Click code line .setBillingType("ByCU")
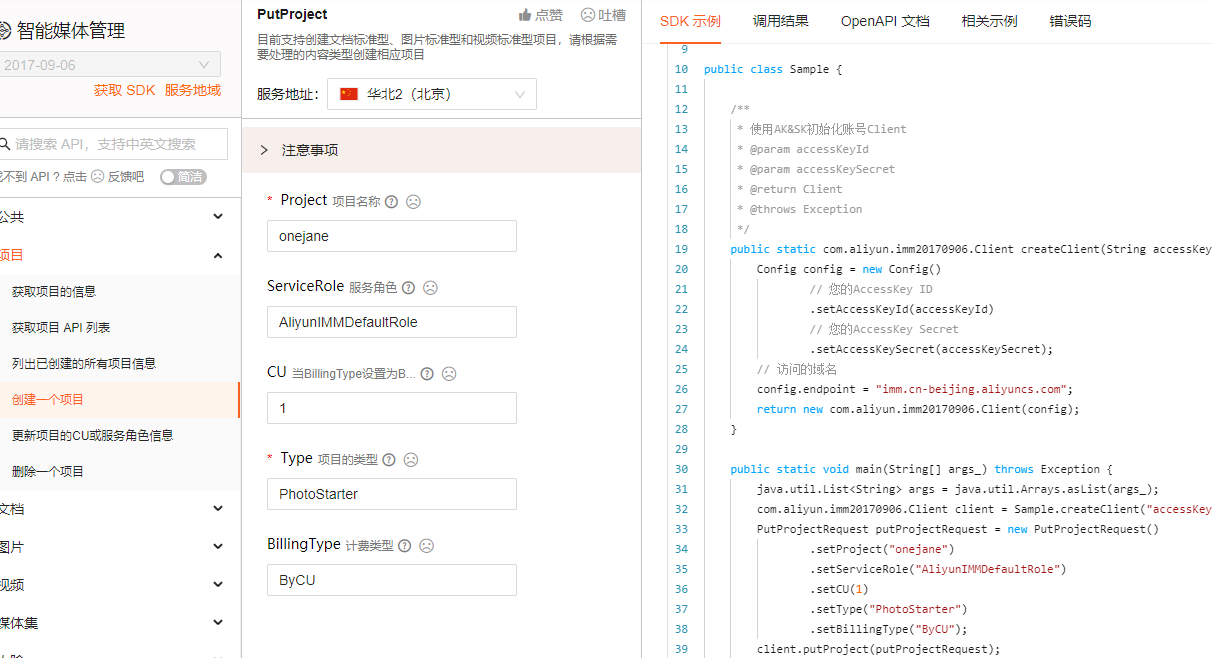The width and height of the screenshot is (1212, 658). coord(889,629)
